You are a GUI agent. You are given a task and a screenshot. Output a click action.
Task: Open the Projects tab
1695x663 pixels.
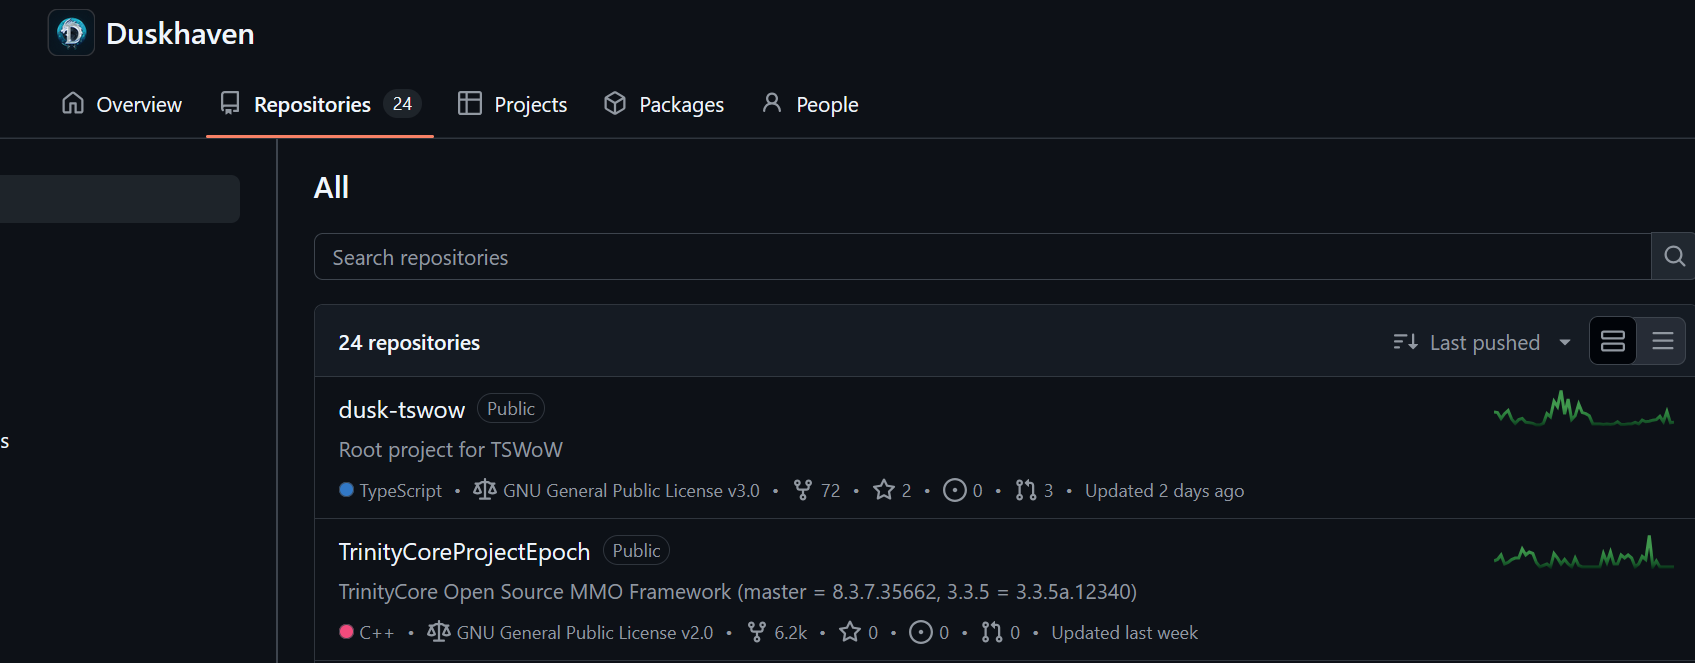512,104
